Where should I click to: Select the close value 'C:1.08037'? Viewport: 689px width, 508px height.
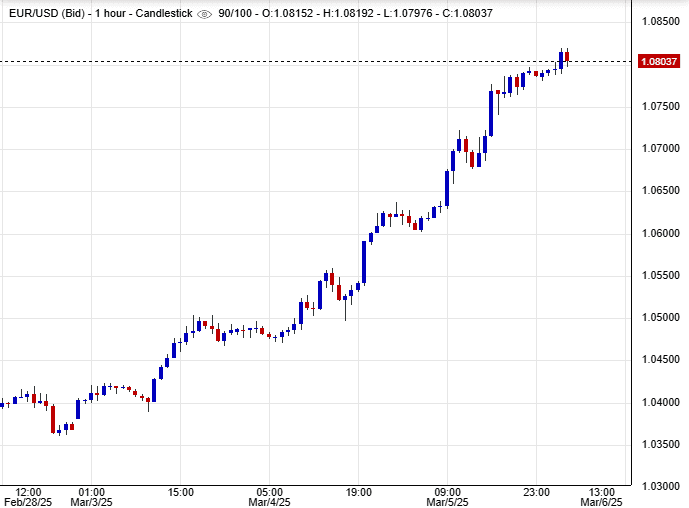pos(468,13)
